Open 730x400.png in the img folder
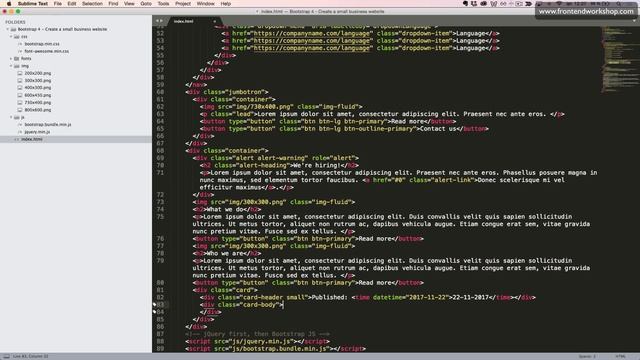Image resolution: width=640 pixels, height=360 pixels. [x=38, y=102]
